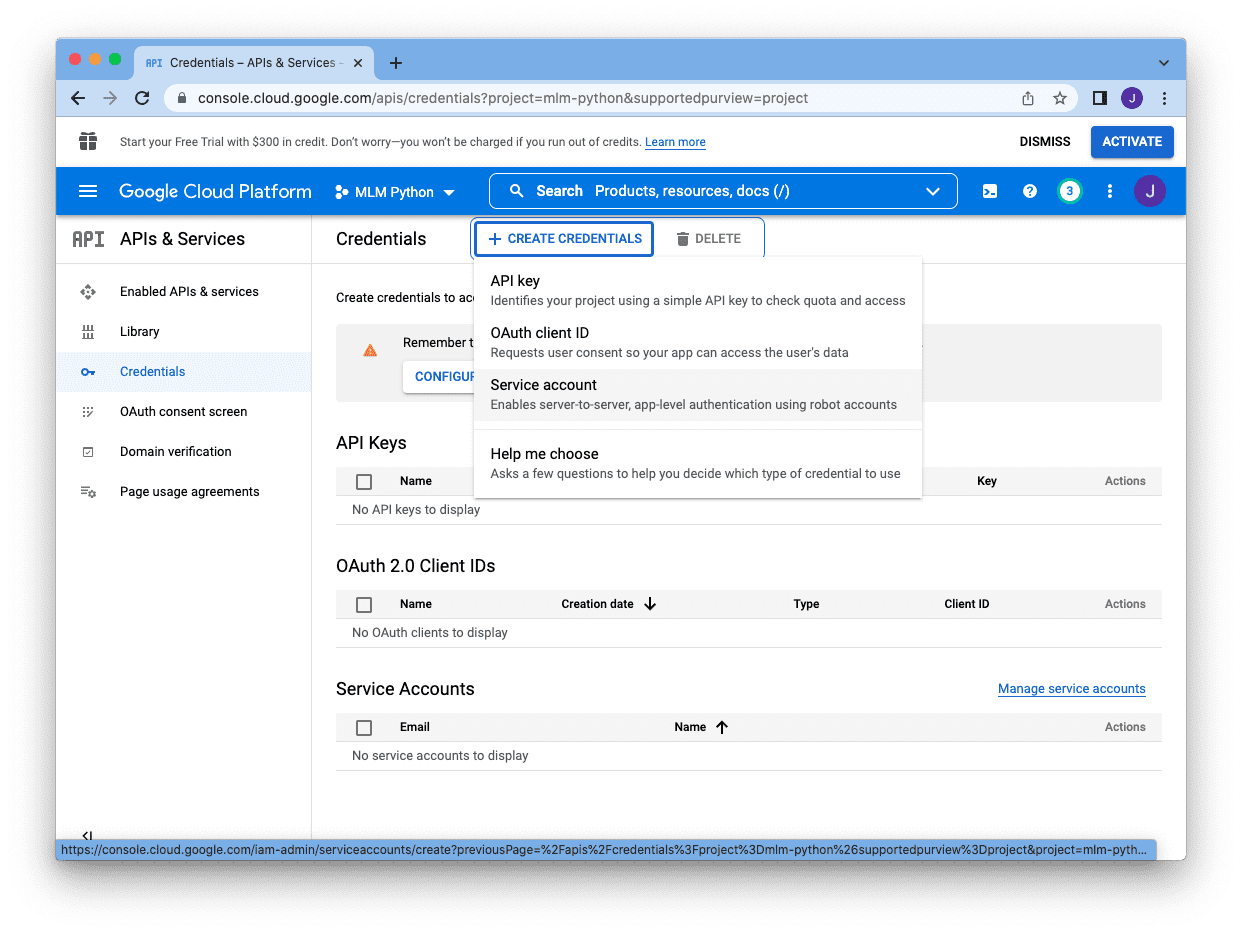Select the Credentials browser tab
The height and width of the screenshot is (934, 1242).
pos(255,62)
